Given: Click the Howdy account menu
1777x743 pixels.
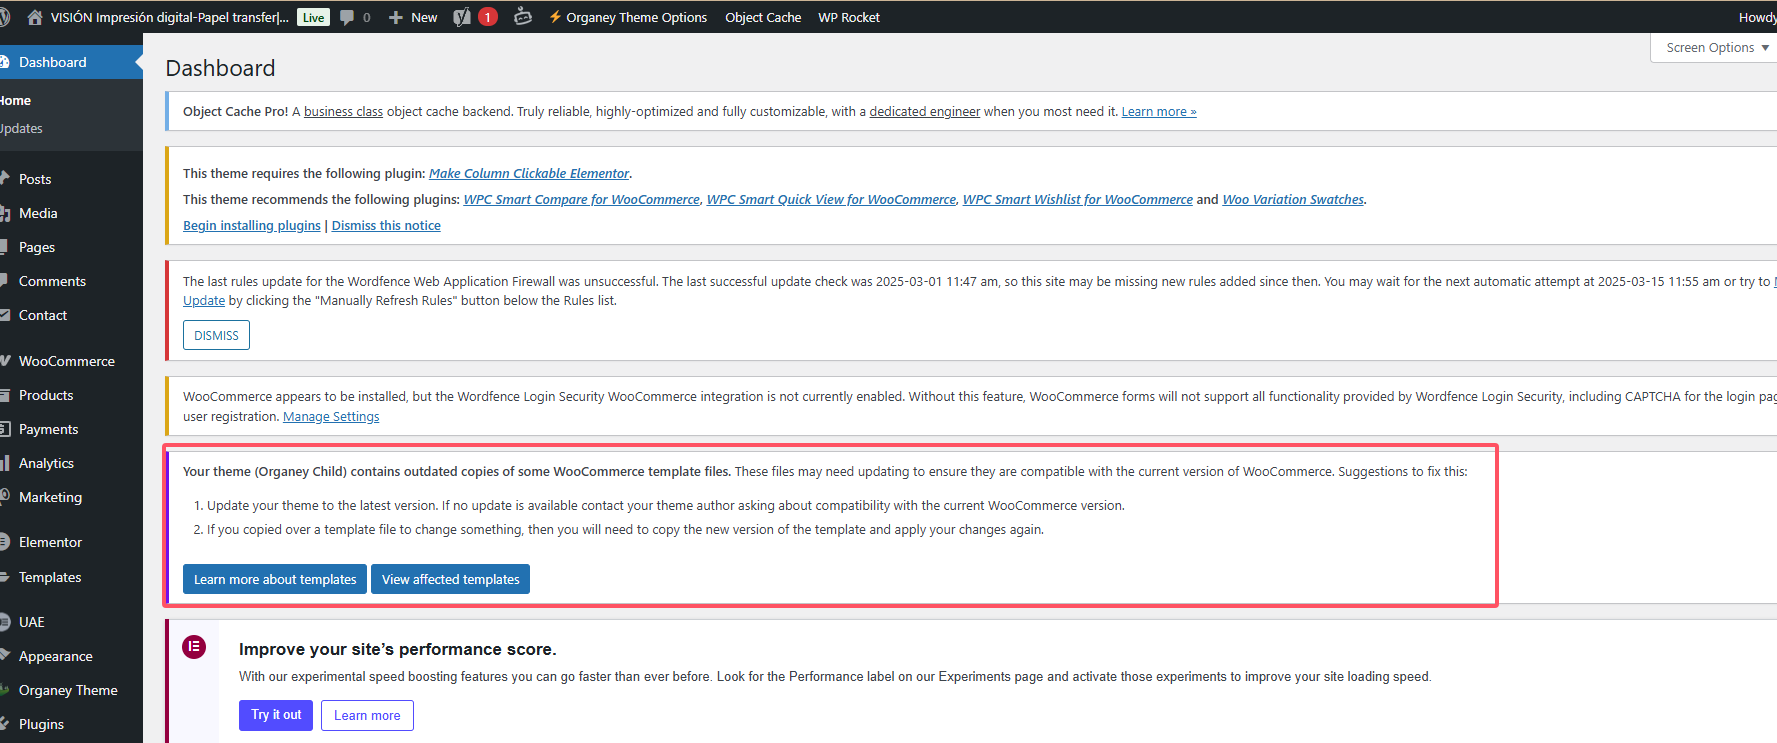Looking at the screenshot, I should click(1757, 17).
